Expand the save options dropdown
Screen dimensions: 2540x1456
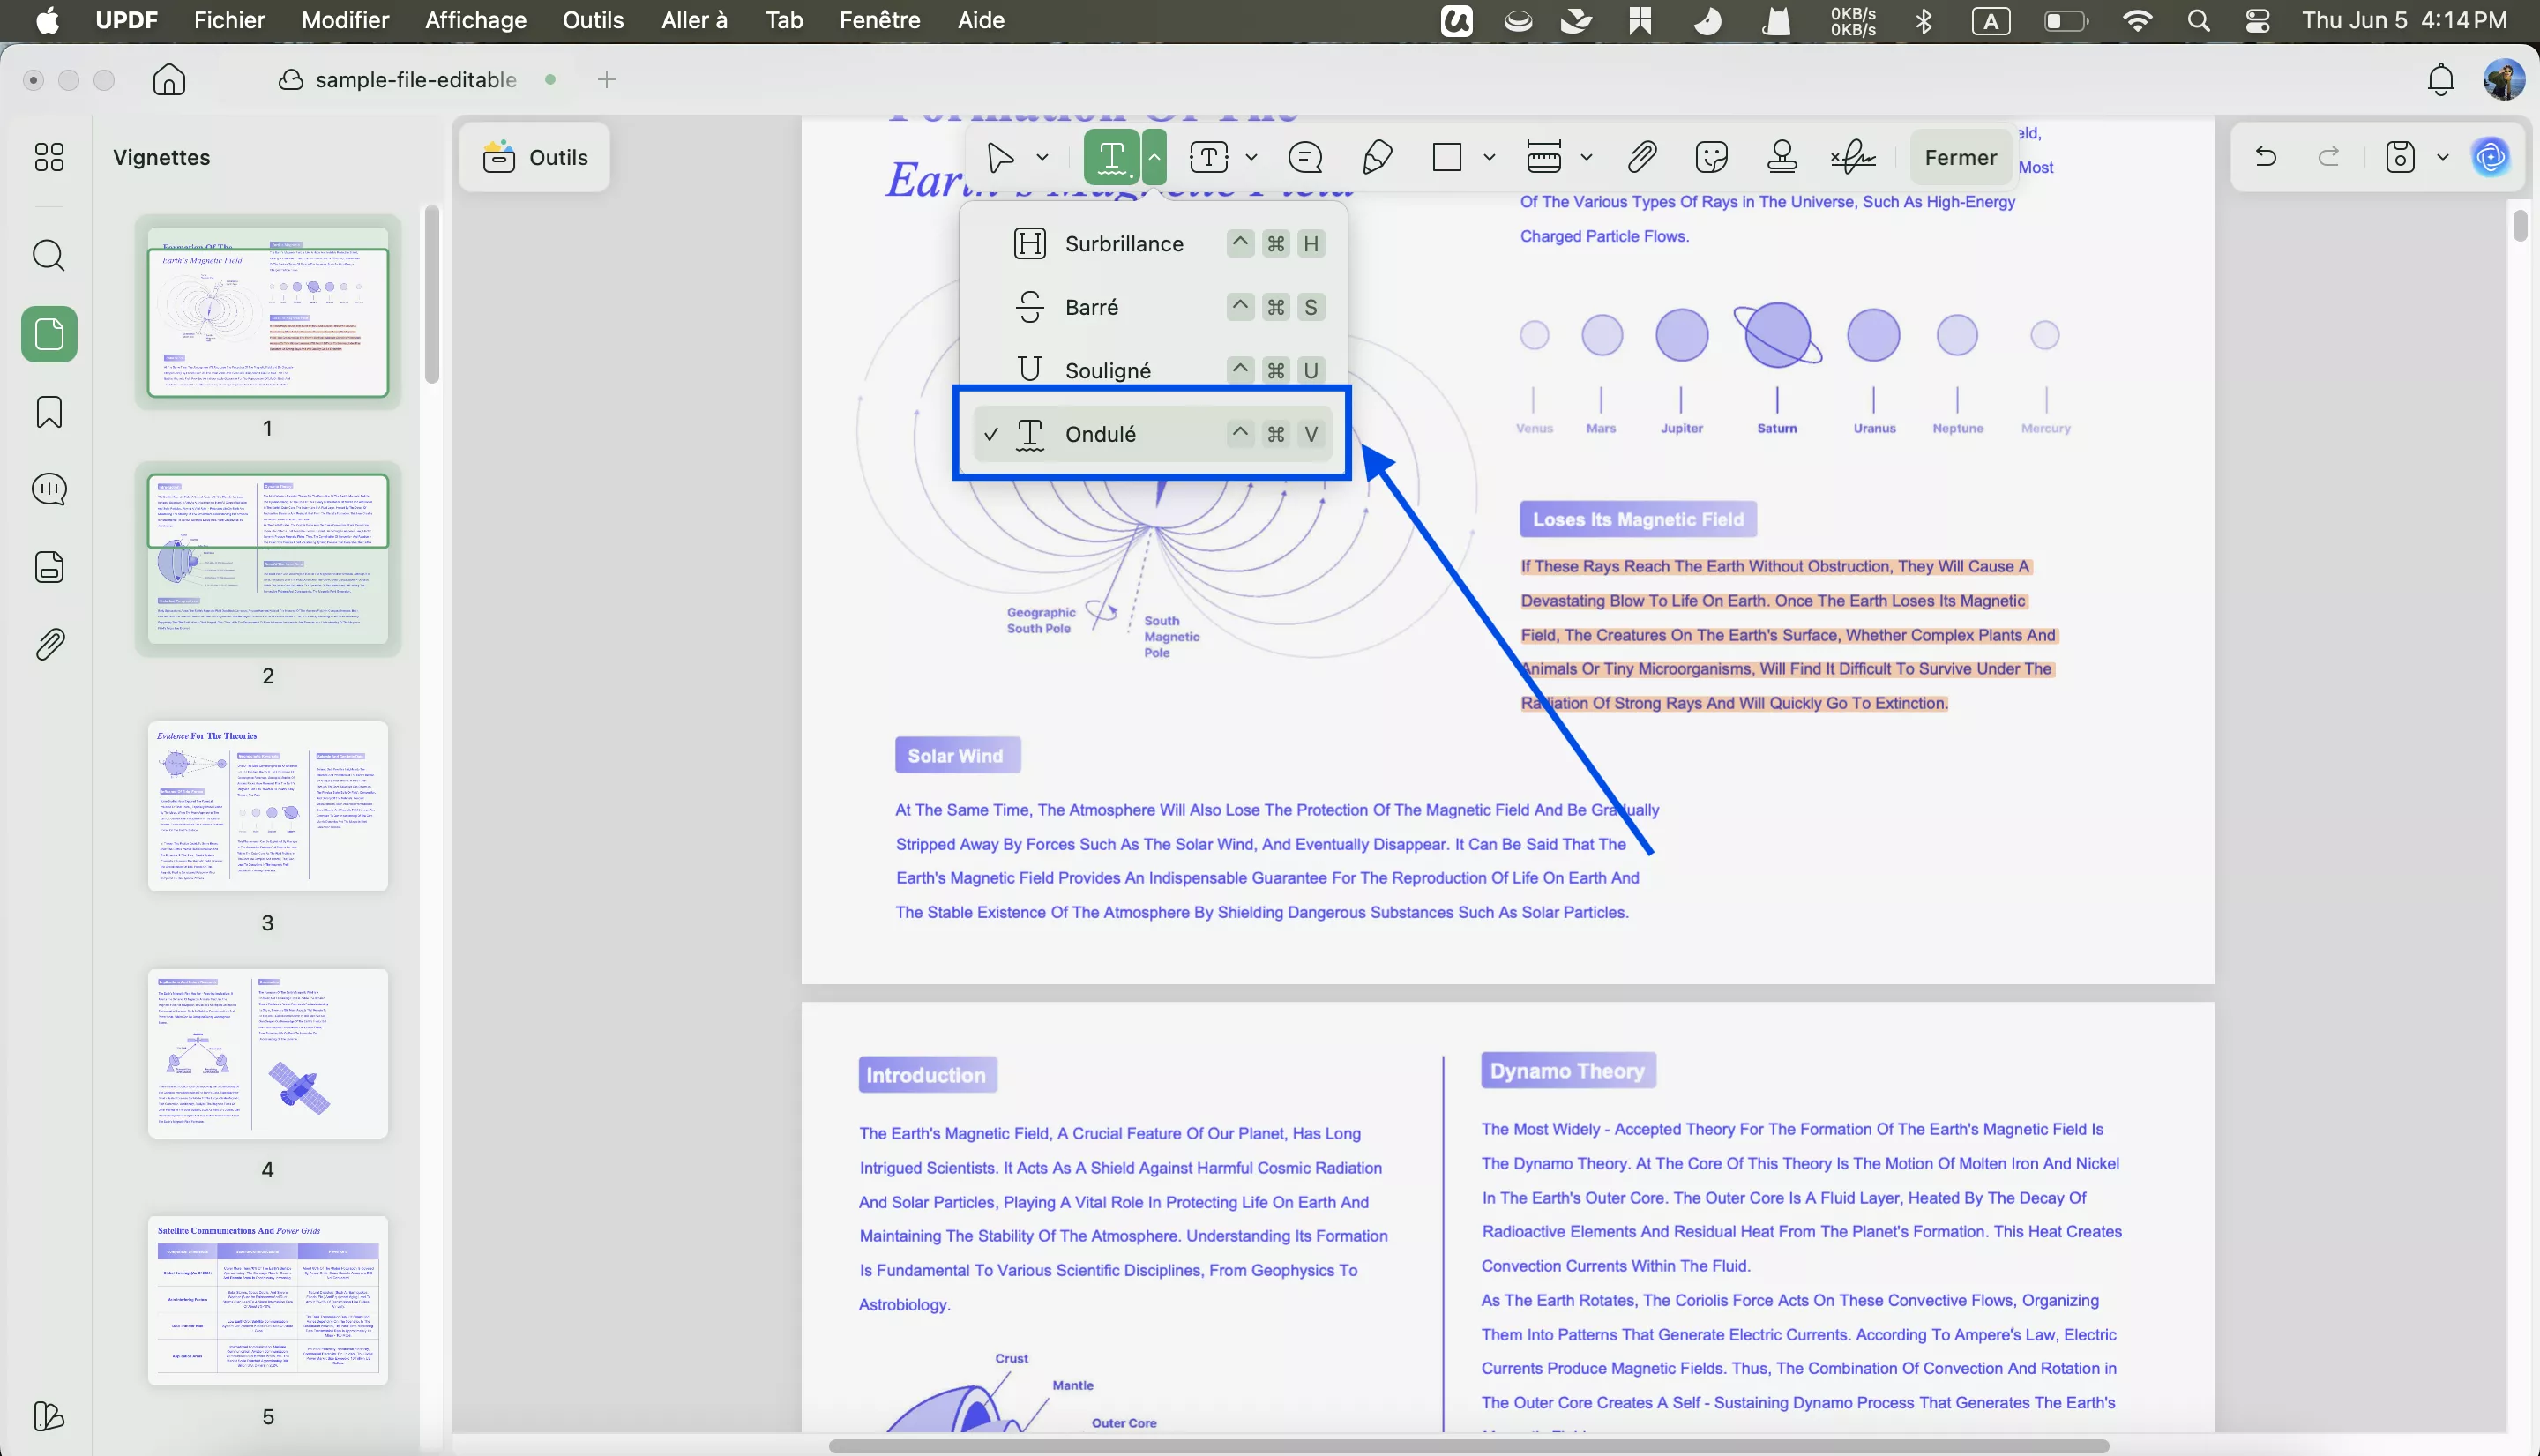pyautogui.click(x=2443, y=157)
